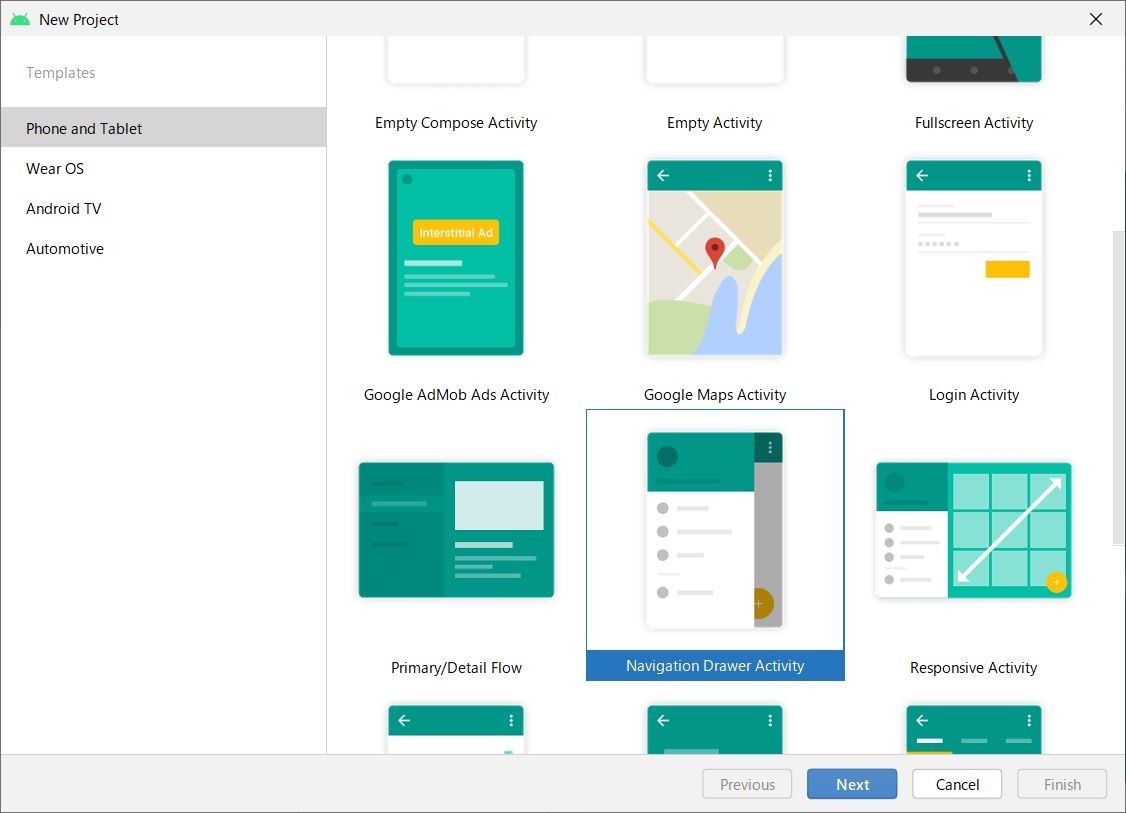Pick the Fullscreen Activity template preview
Image resolution: width=1126 pixels, height=813 pixels.
click(x=974, y=59)
